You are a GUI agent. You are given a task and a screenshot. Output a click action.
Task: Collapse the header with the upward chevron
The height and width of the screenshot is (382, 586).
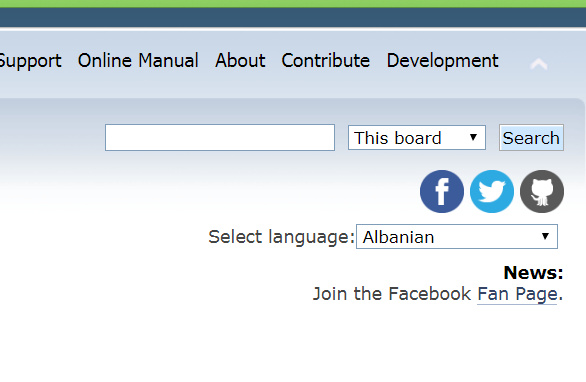(x=539, y=64)
